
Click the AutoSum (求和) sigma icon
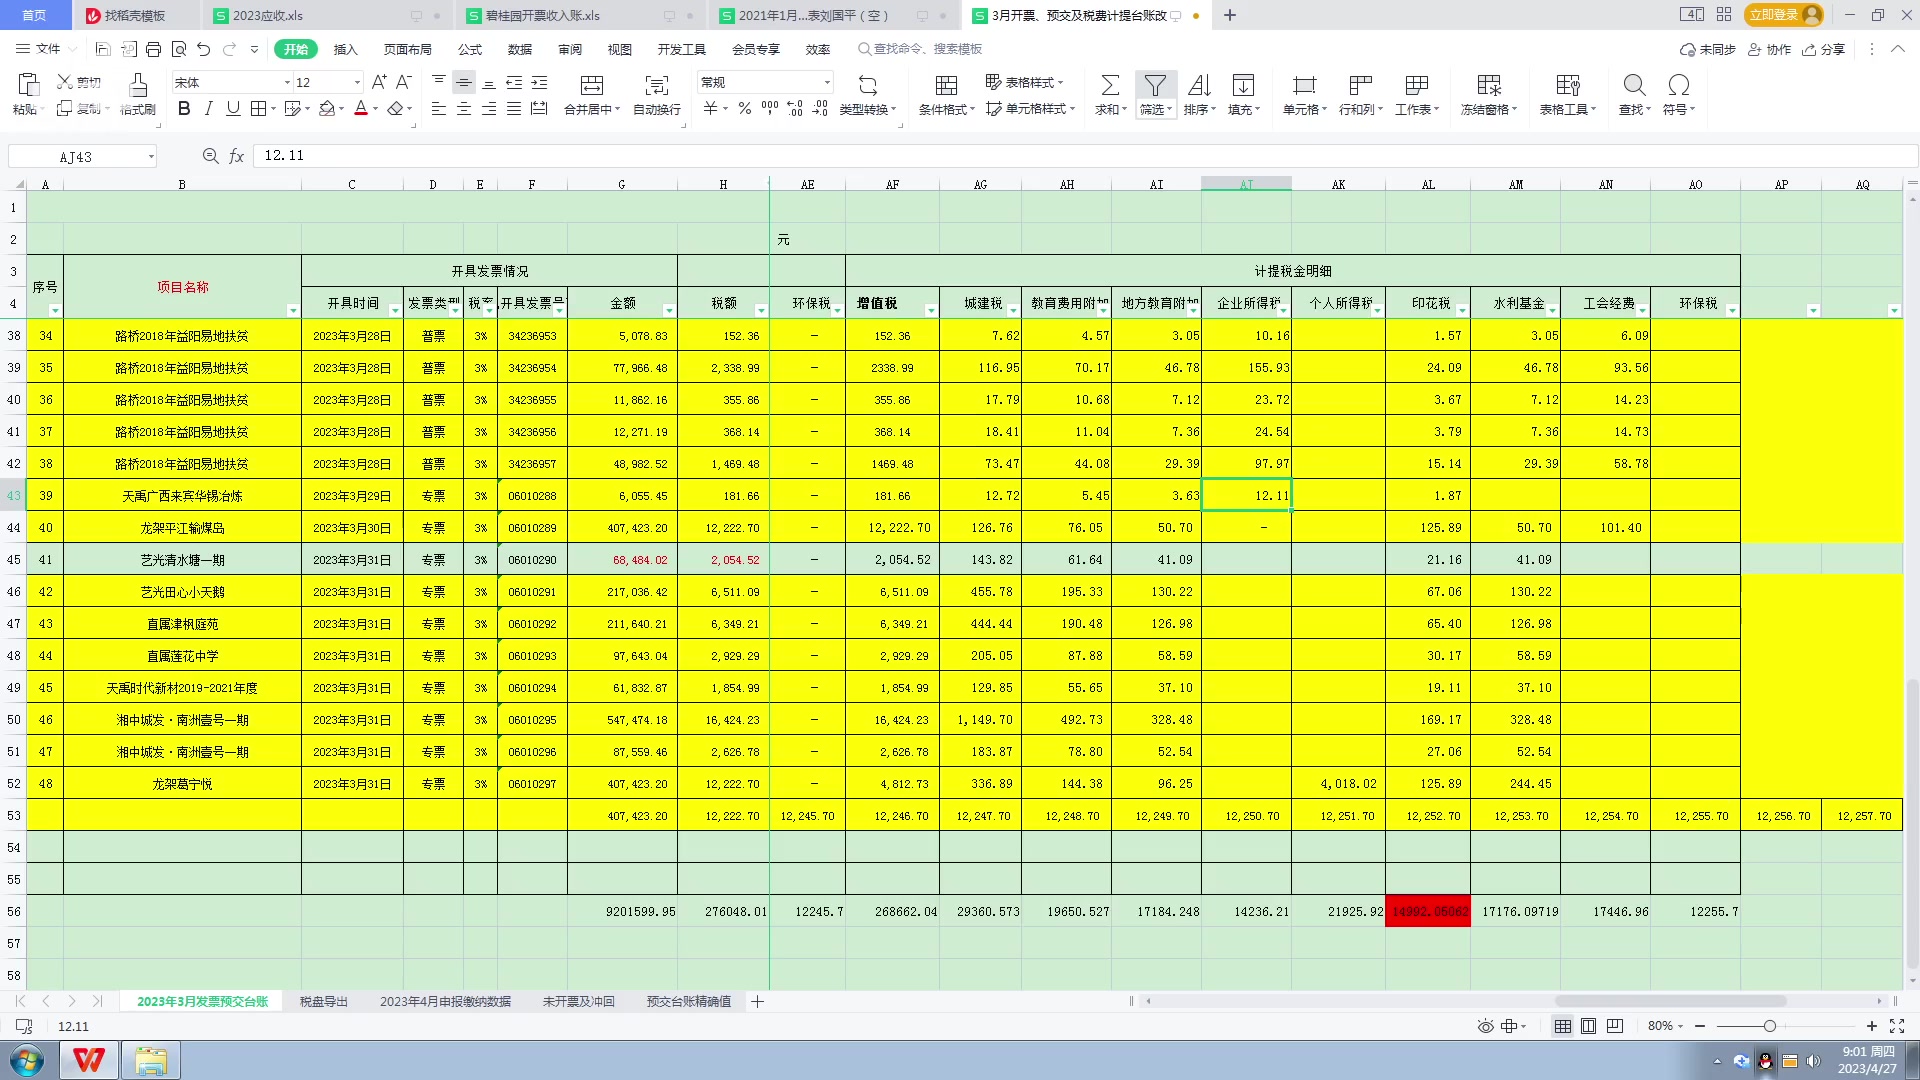[1110, 85]
